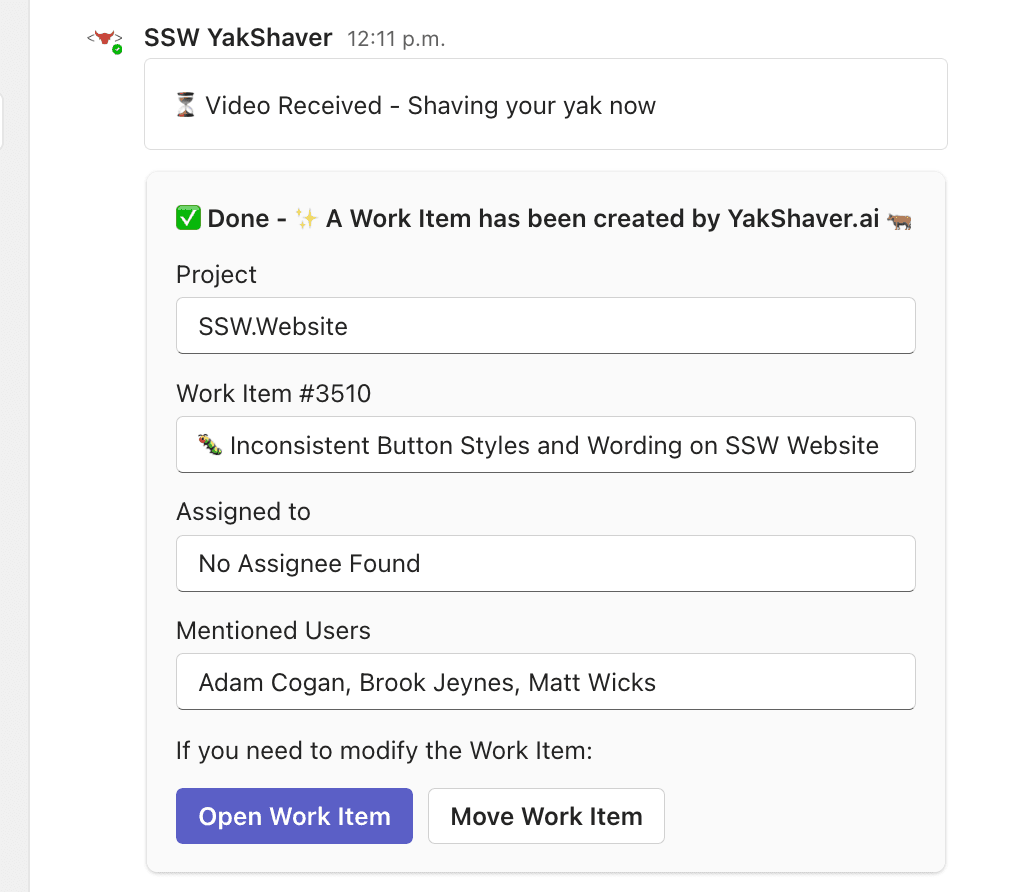Open the SSW YakShaver sender name
The height and width of the screenshot is (892, 1012).
coord(238,39)
